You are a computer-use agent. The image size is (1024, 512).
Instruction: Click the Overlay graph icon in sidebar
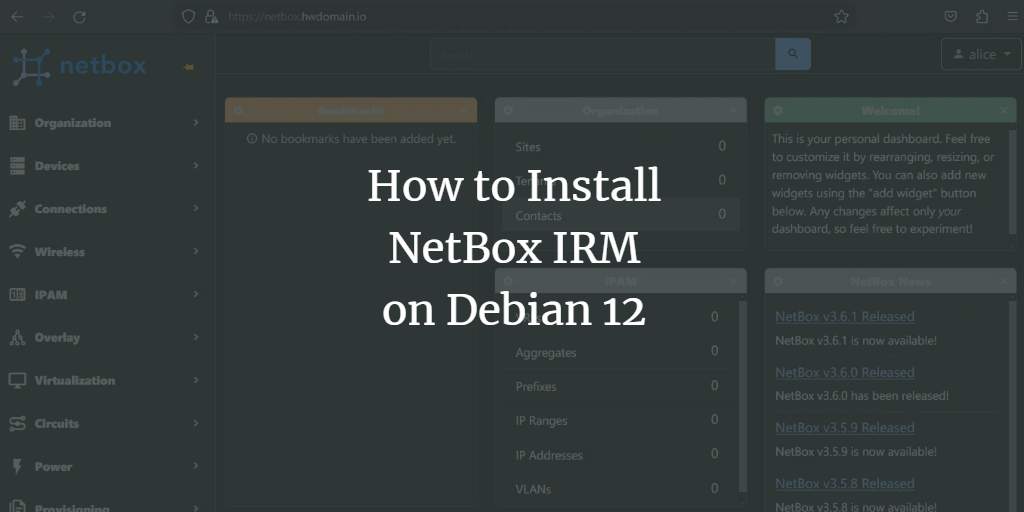tap(17, 338)
